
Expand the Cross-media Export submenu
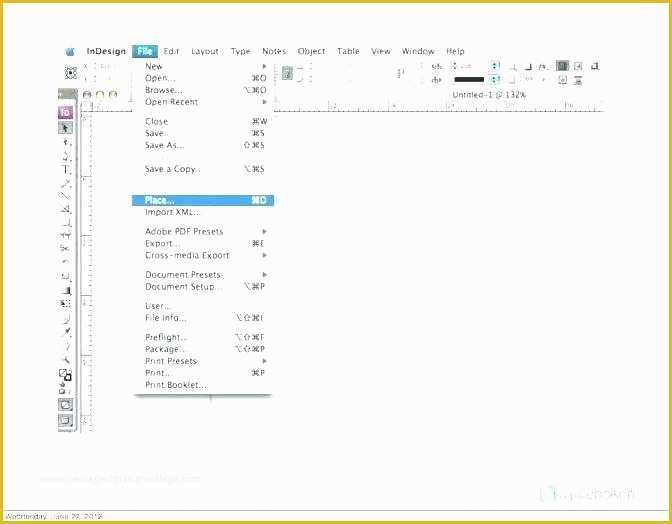203,255
